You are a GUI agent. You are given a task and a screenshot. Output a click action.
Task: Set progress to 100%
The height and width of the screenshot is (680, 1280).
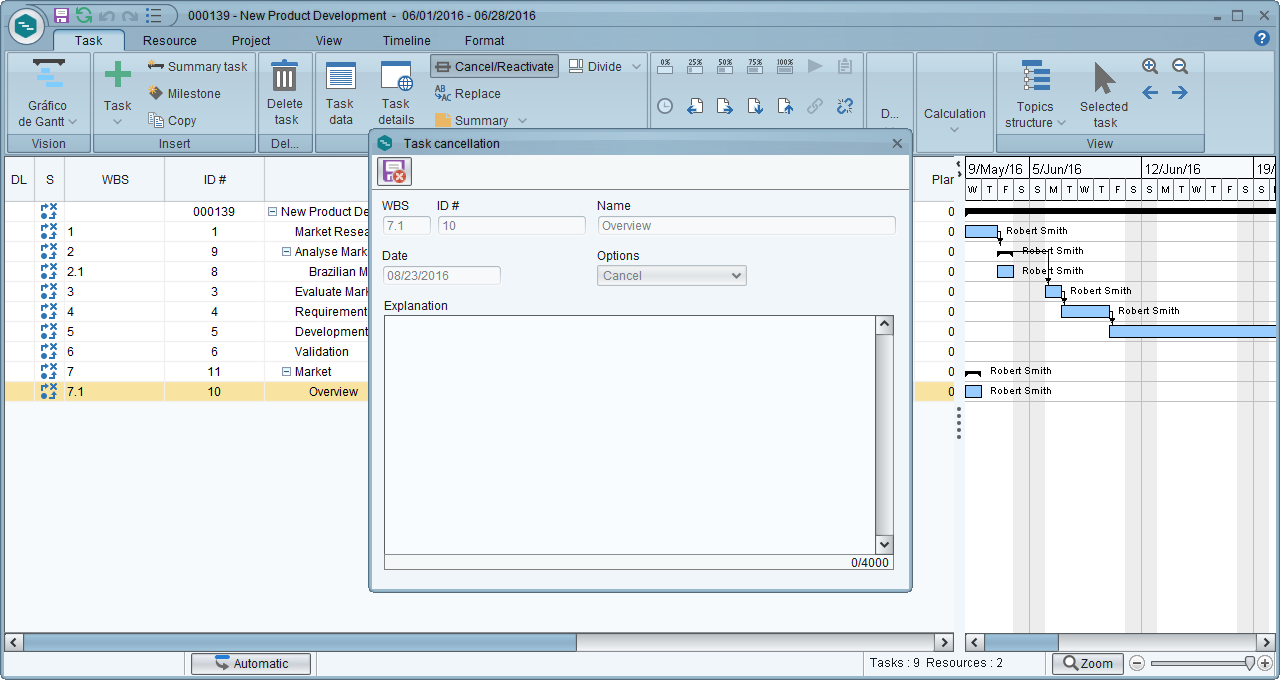click(785, 66)
